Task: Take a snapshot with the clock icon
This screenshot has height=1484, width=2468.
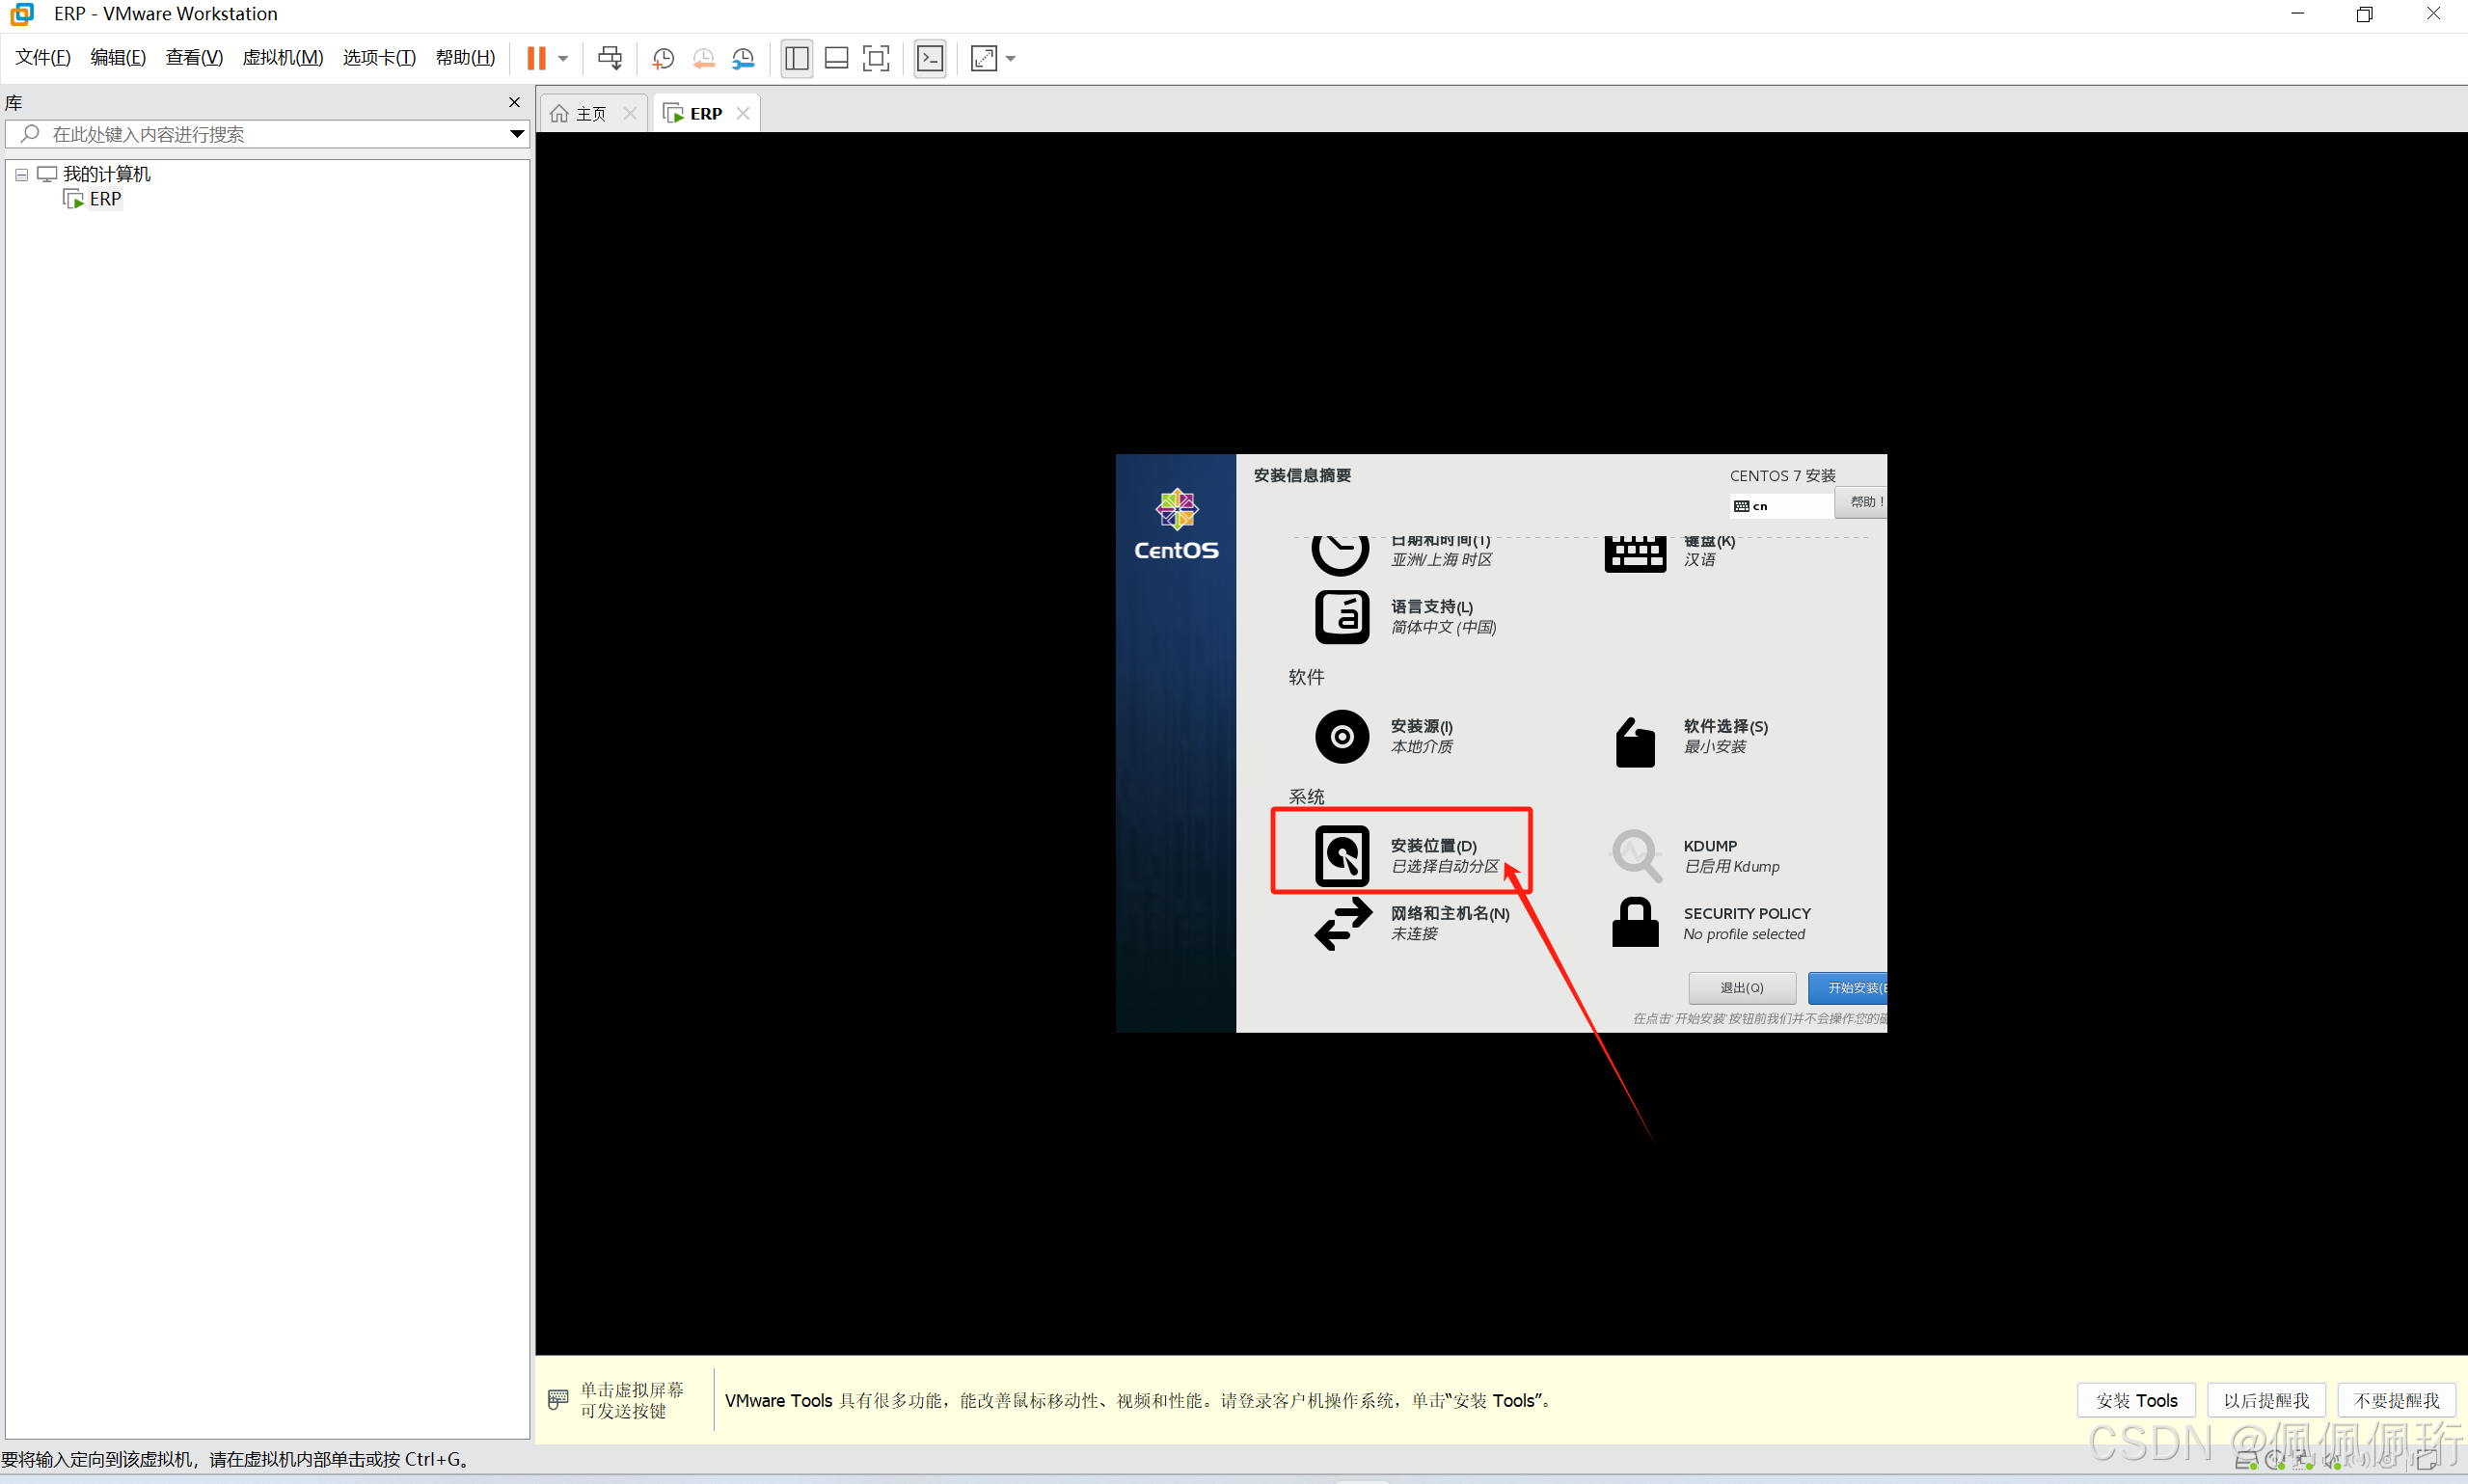Action: tap(663, 58)
